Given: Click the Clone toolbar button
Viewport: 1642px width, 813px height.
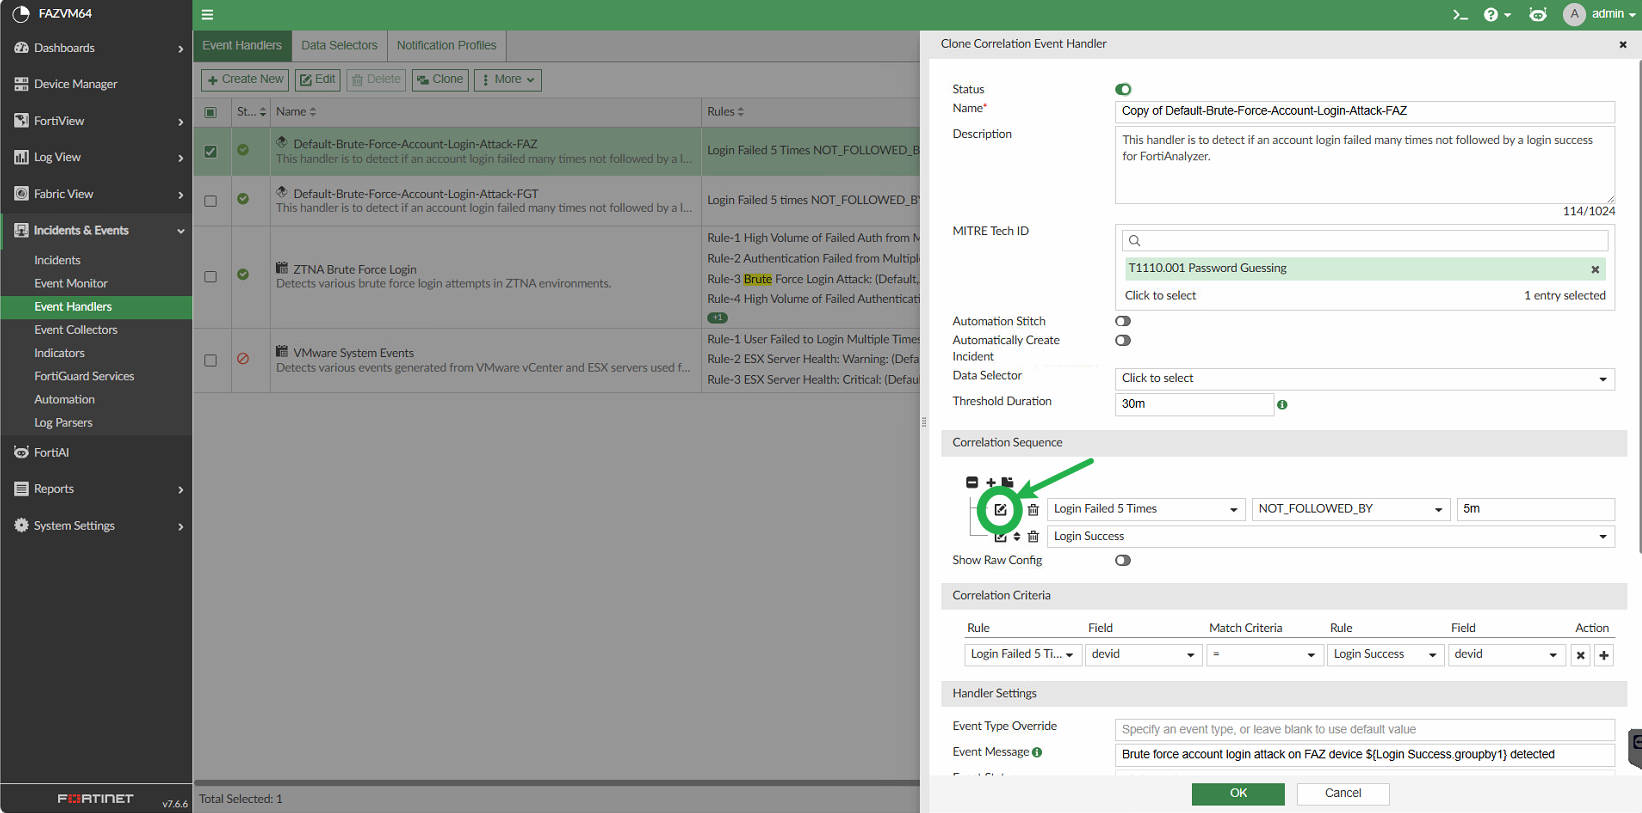Looking at the screenshot, I should coord(440,80).
